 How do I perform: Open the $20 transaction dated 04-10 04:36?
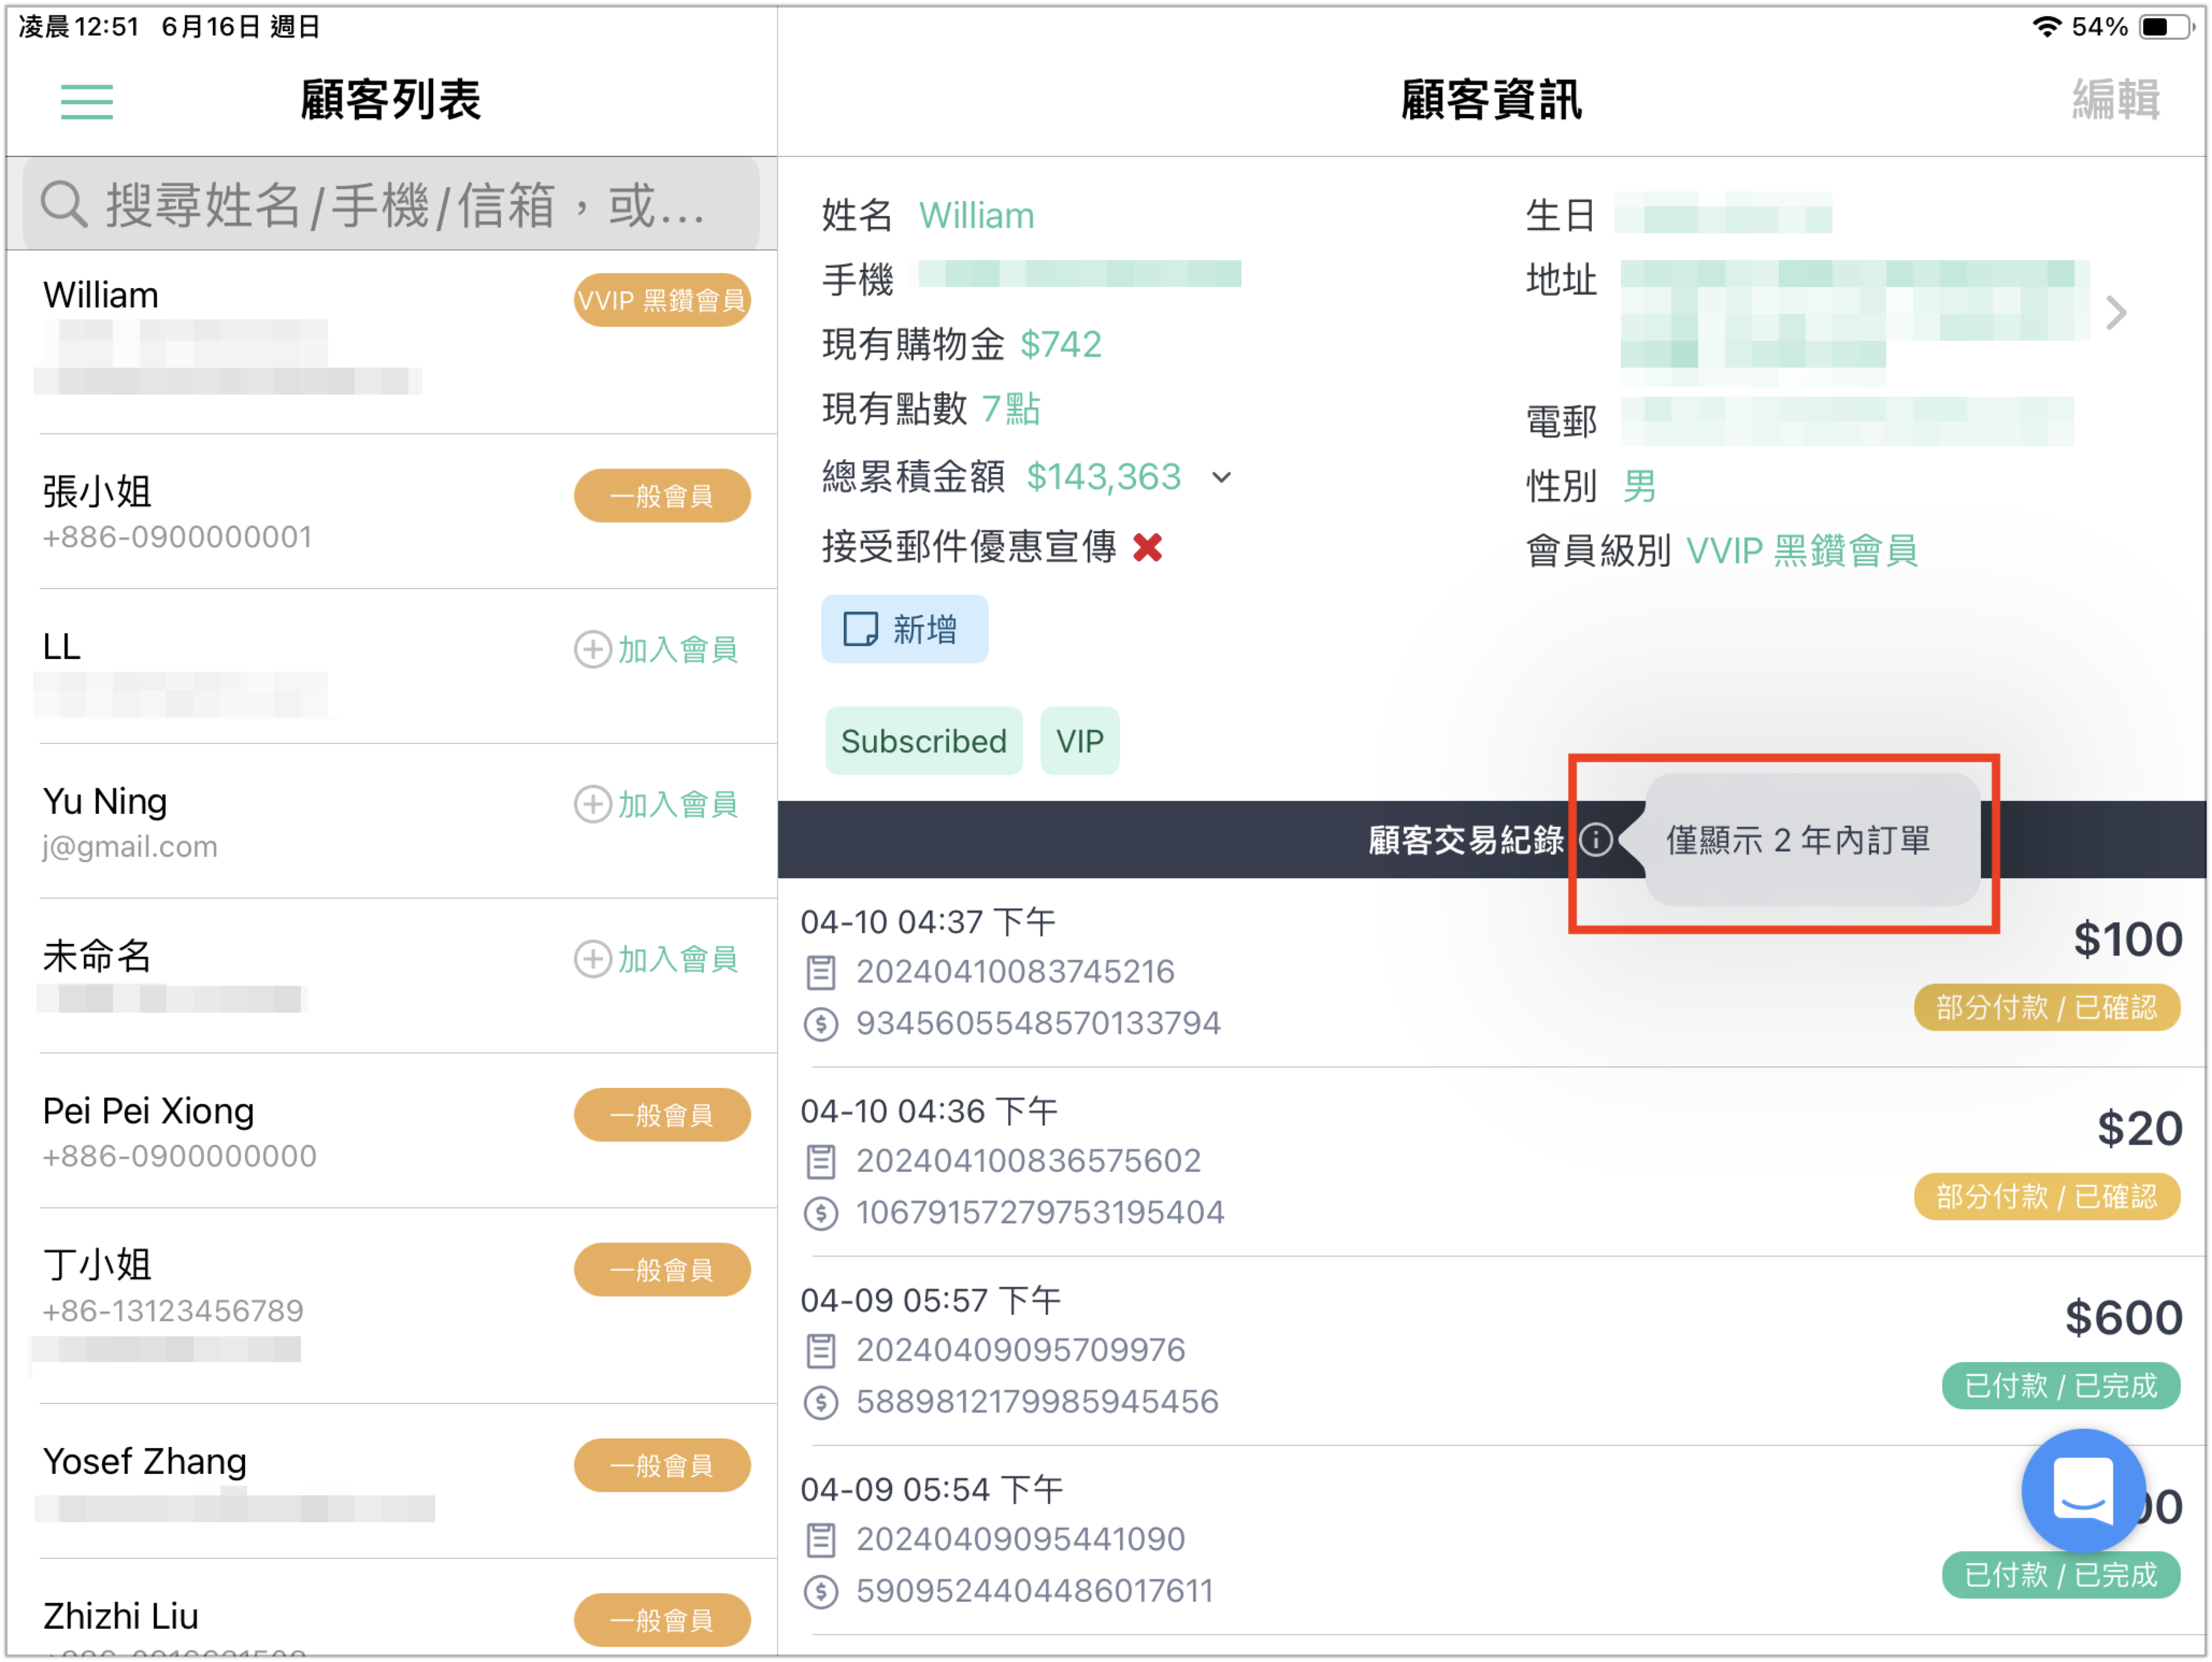(1492, 1162)
